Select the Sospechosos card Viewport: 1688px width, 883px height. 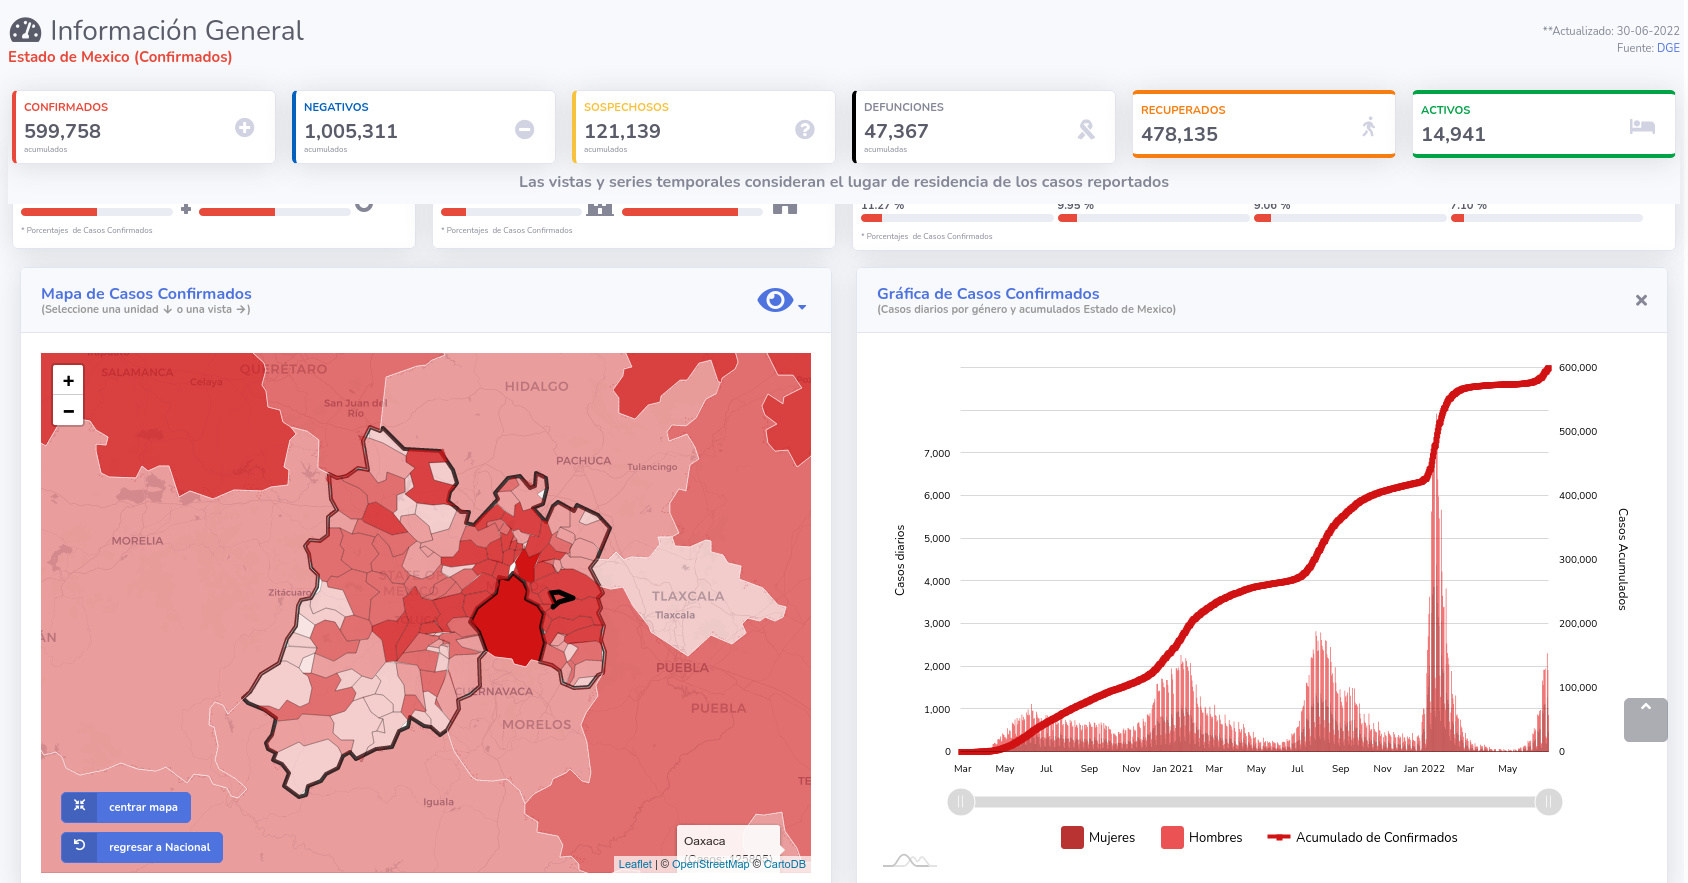point(704,127)
